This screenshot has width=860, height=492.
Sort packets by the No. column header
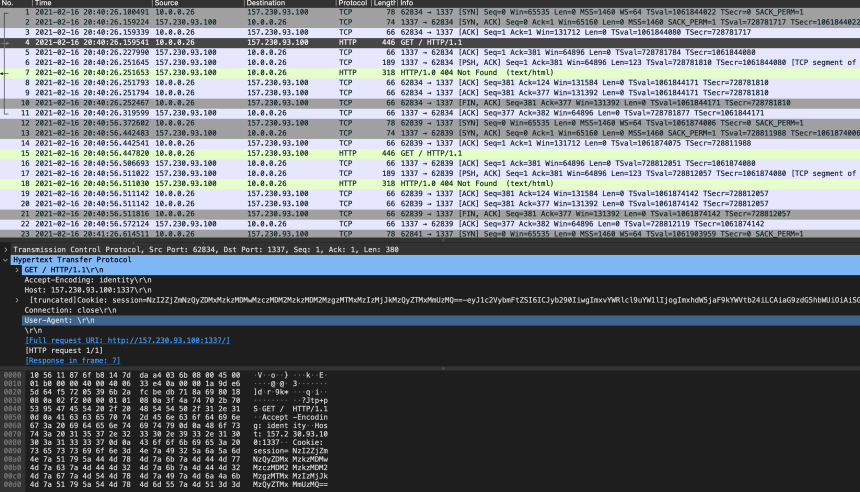[15, 3]
